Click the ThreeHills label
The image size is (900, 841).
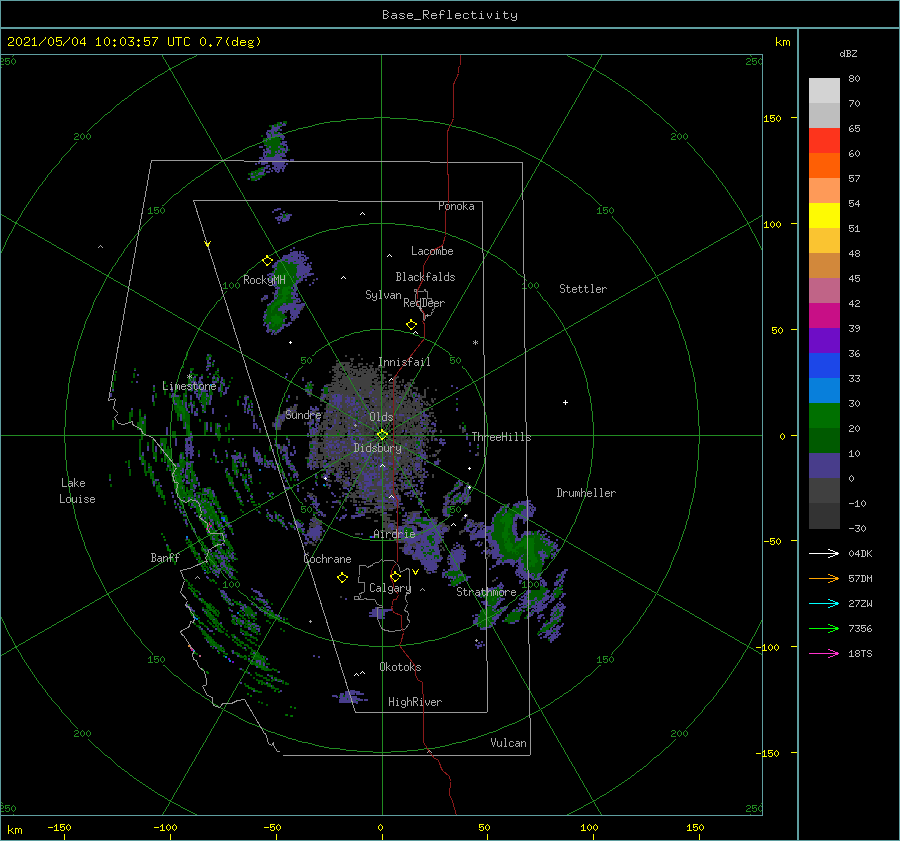pyautogui.click(x=501, y=437)
